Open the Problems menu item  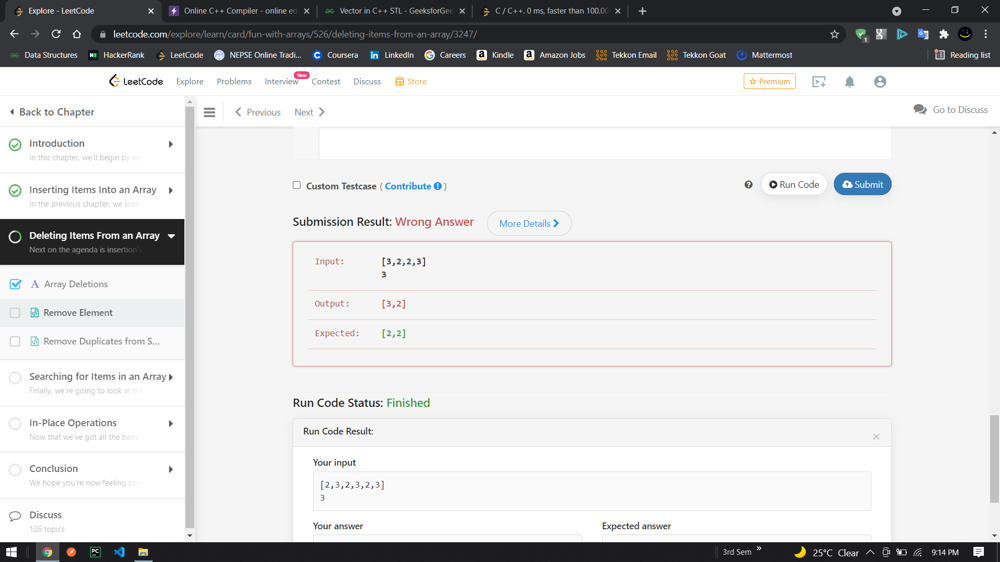234,82
